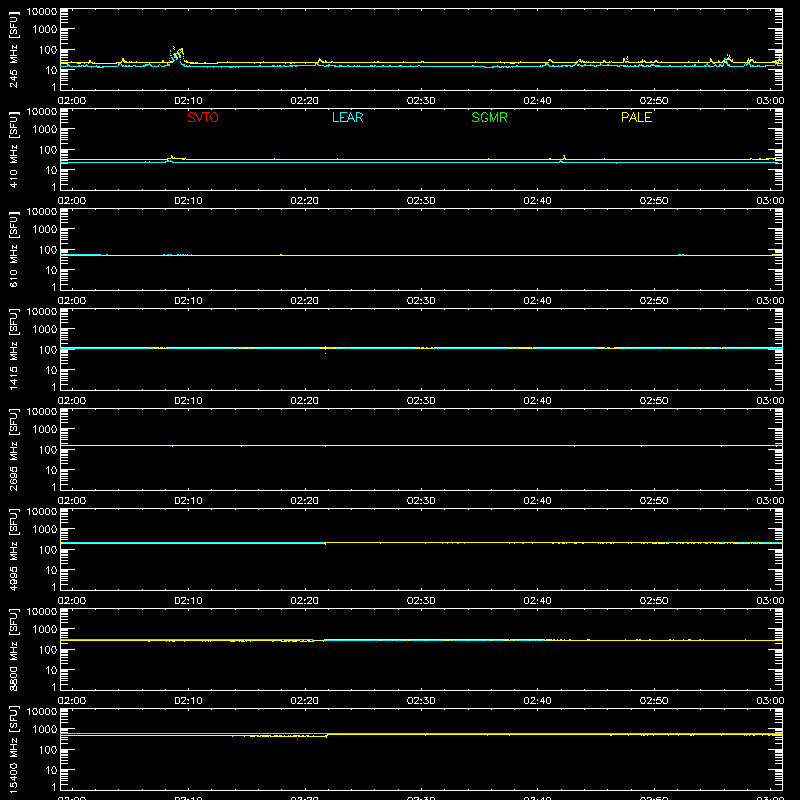Select the 2695 MHz [SFU] axis title
The height and width of the screenshot is (800, 800).
click(x=13, y=449)
